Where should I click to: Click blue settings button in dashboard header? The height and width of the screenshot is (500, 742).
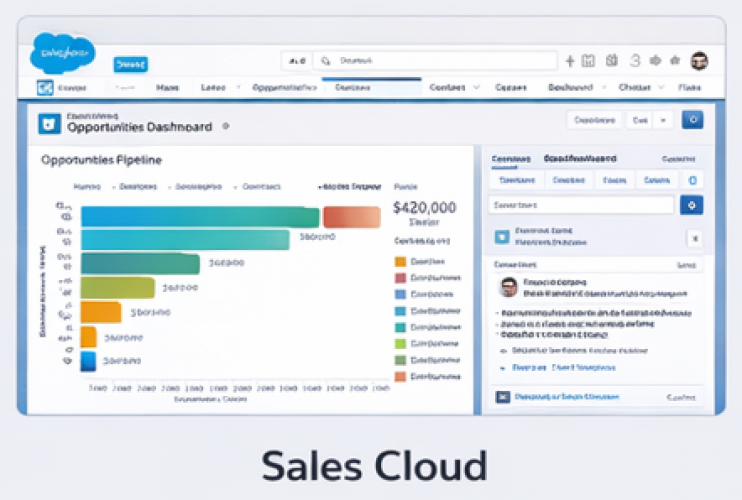[692, 120]
